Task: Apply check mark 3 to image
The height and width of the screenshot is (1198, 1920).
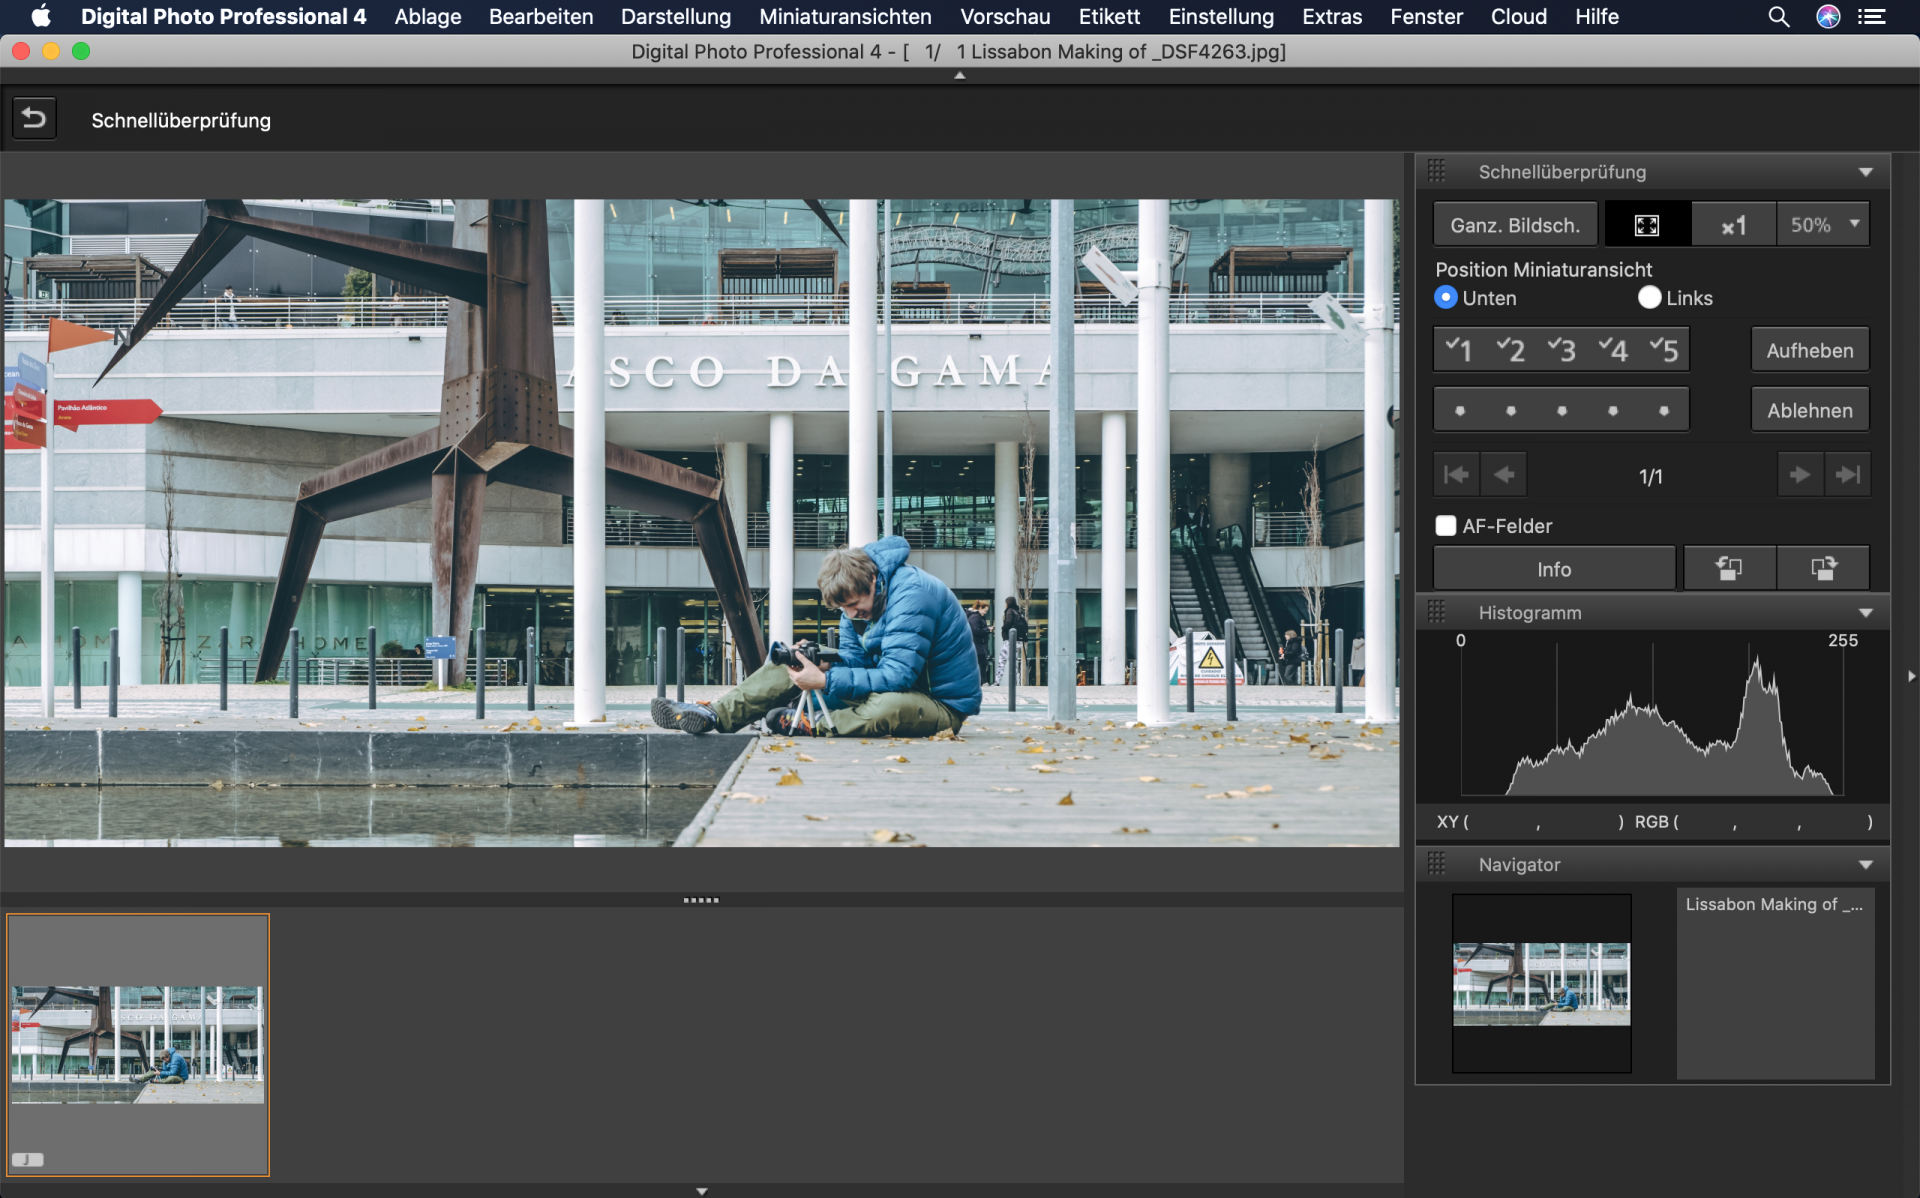Action: click(x=1561, y=350)
